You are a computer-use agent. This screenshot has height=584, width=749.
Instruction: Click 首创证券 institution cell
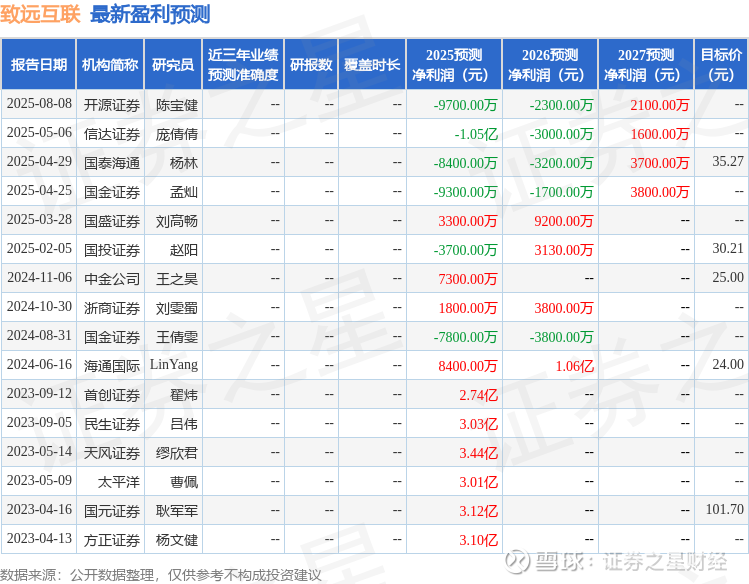click(112, 395)
